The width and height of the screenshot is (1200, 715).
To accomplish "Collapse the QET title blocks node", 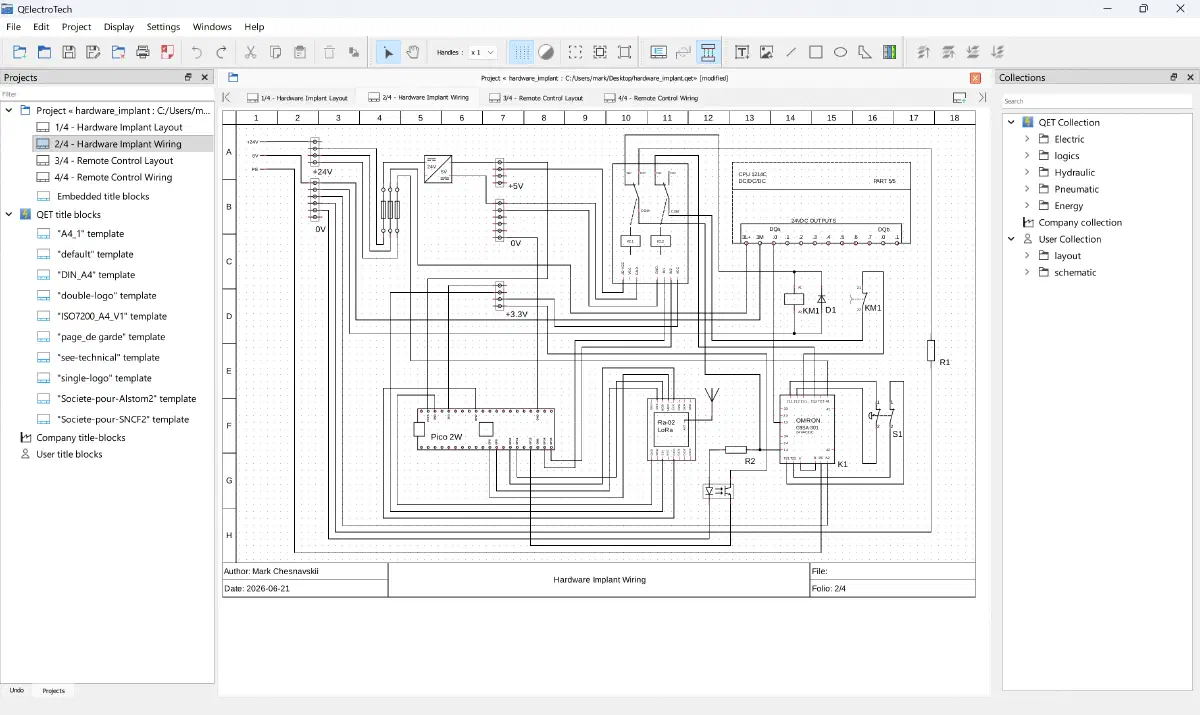I will [9, 214].
